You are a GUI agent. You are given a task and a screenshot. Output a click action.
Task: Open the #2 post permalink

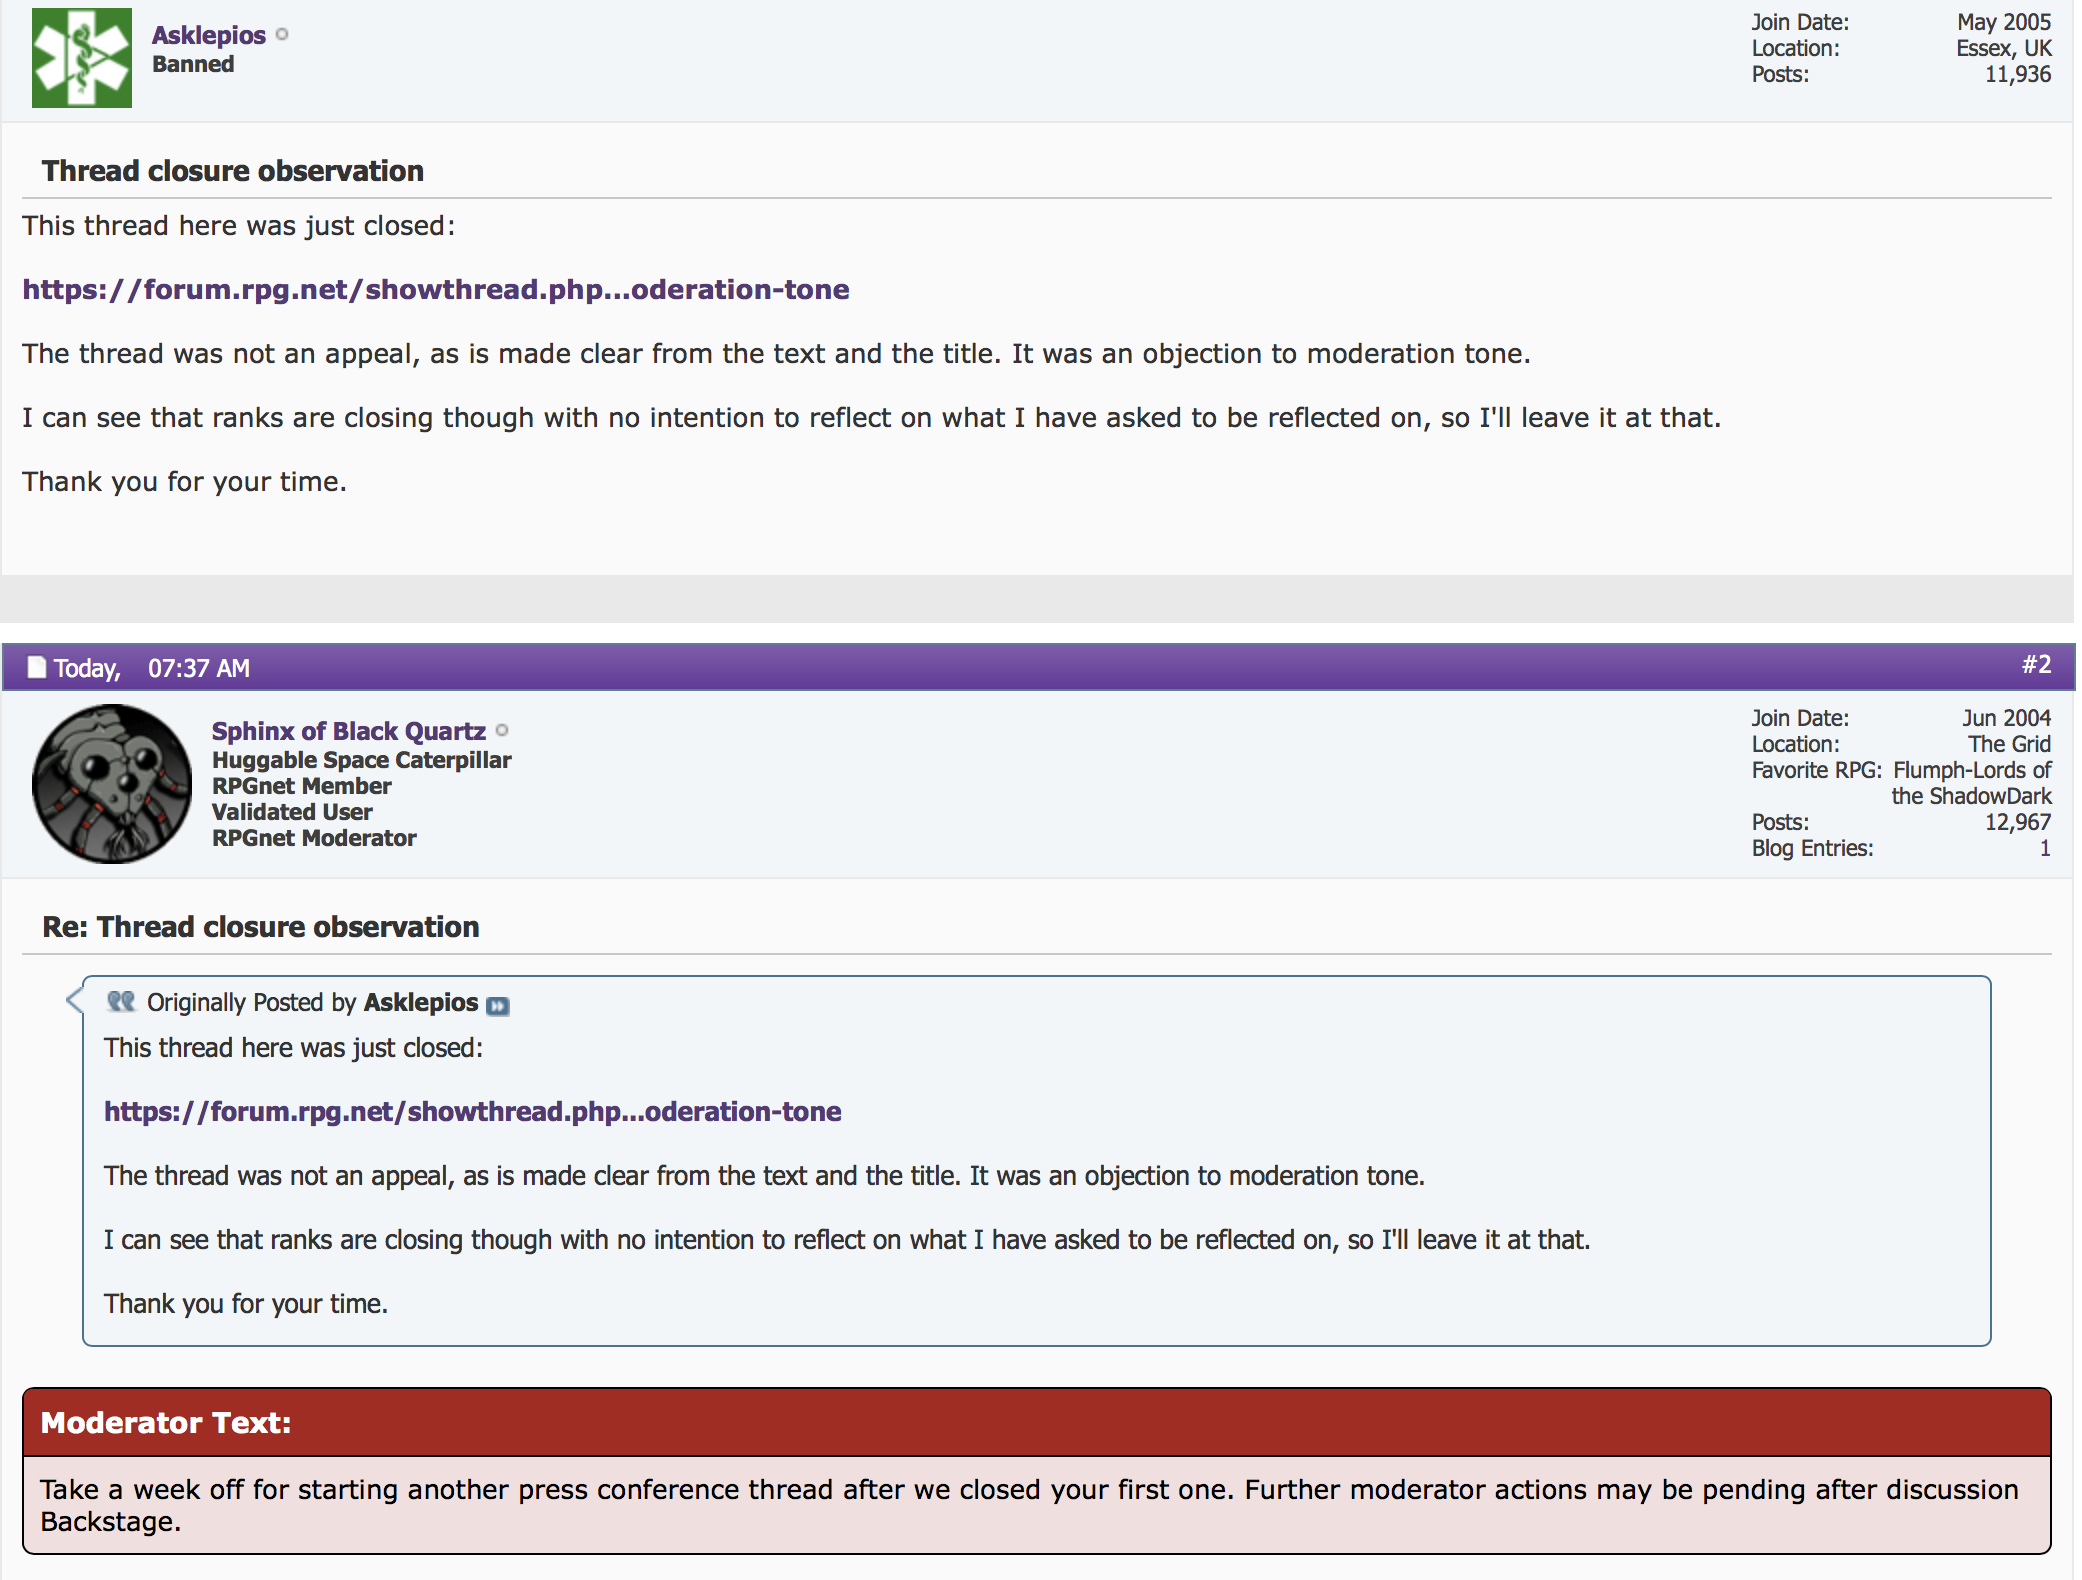tap(2036, 665)
